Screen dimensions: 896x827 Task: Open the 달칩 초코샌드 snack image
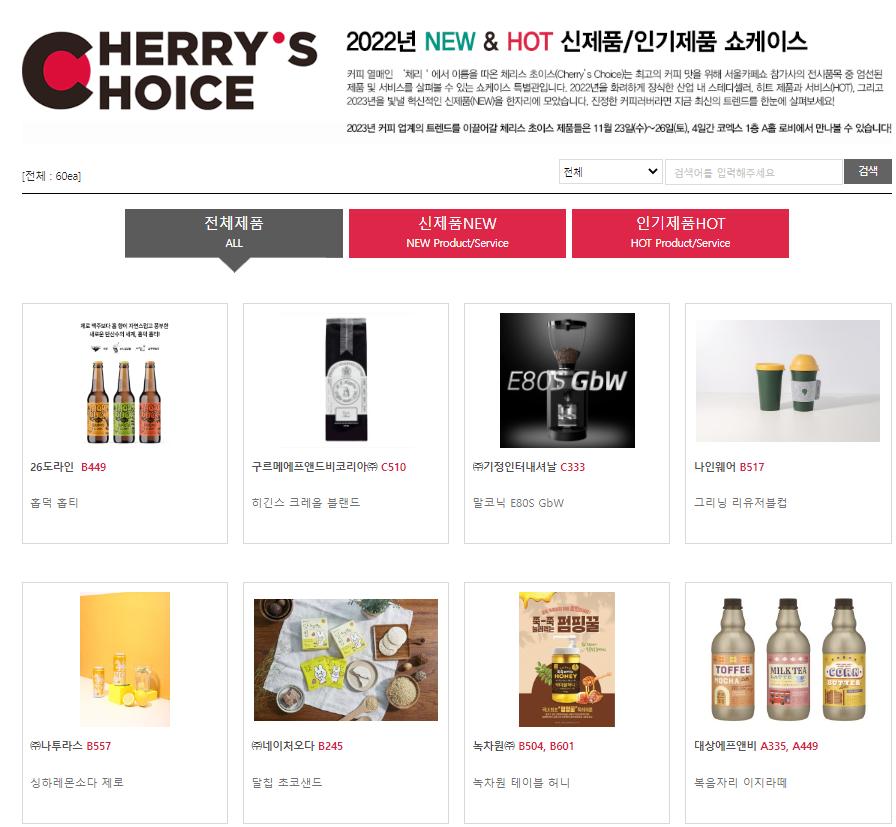[x=346, y=660]
